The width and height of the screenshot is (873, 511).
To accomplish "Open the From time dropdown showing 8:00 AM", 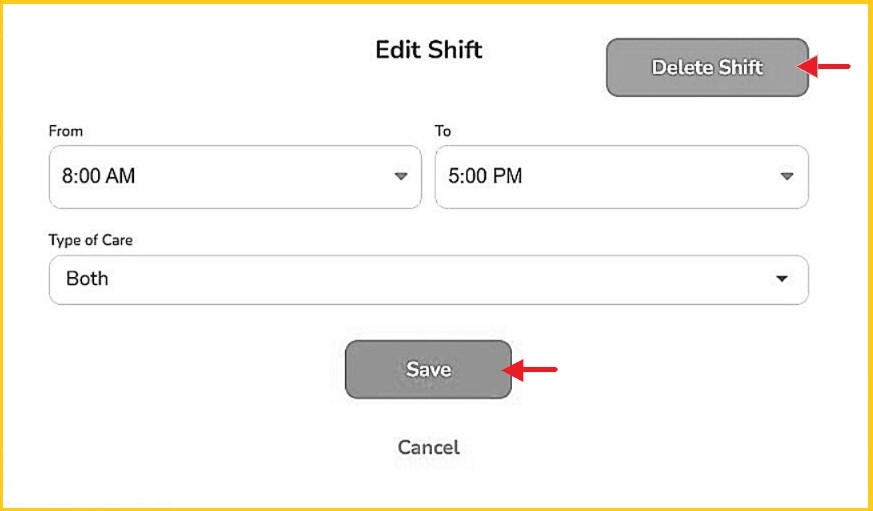I will [x=235, y=177].
